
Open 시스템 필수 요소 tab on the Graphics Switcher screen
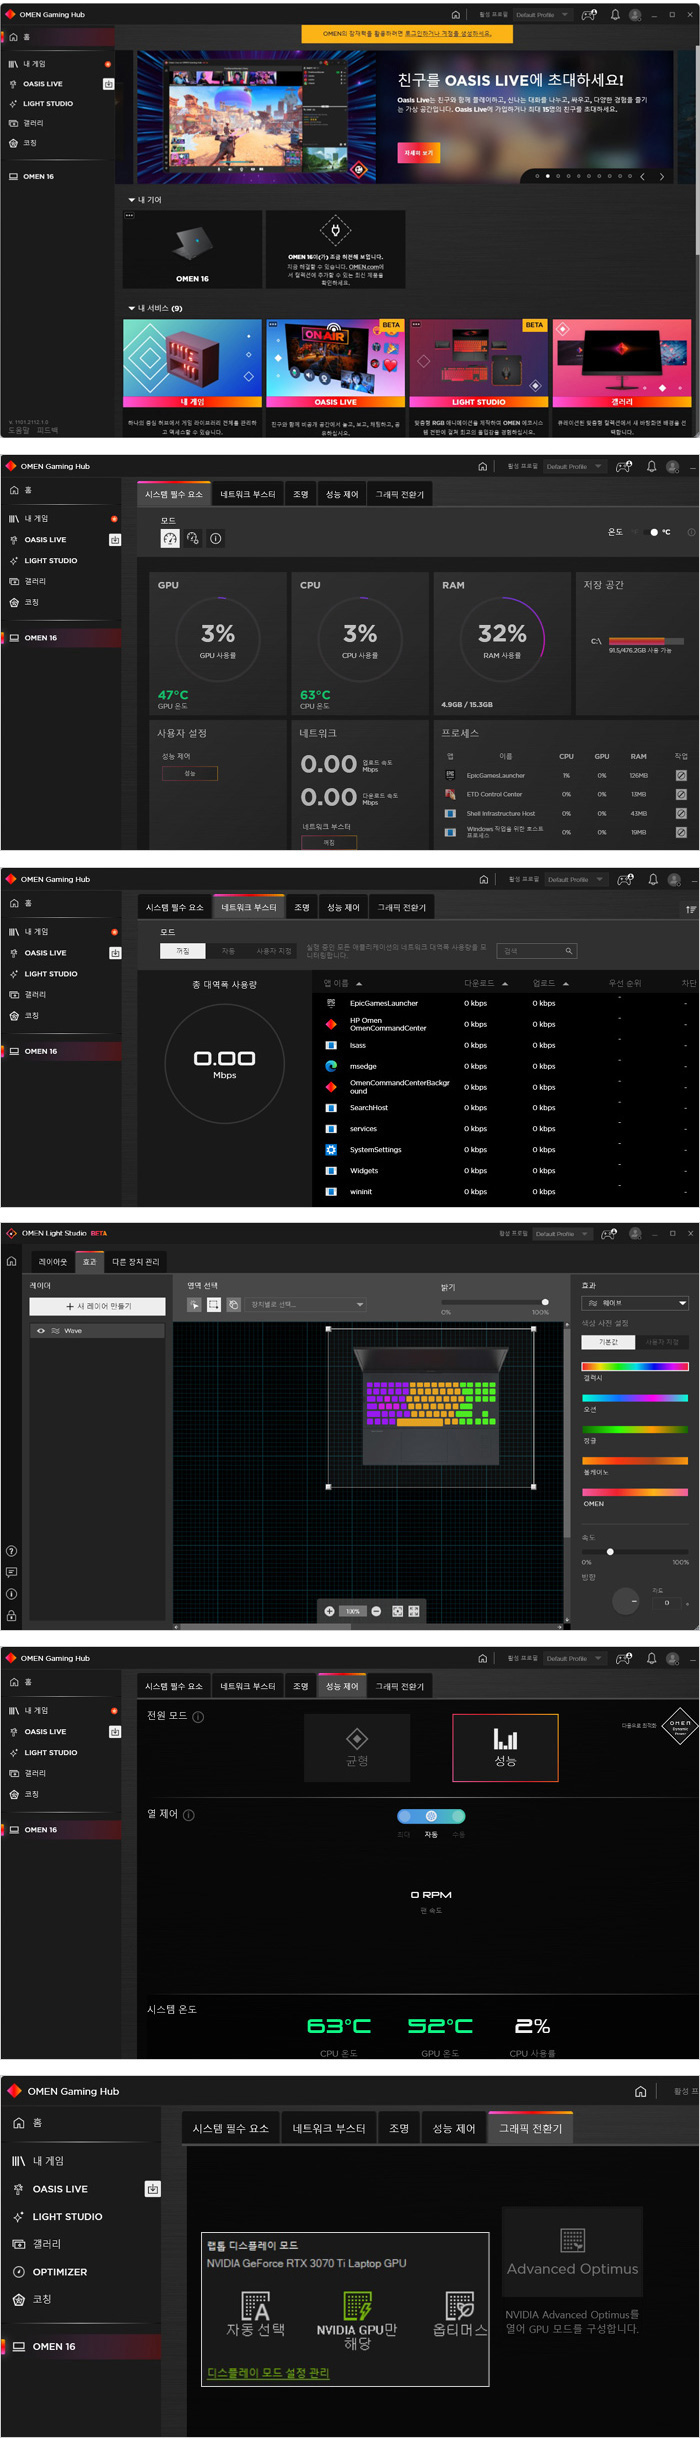point(231,2129)
